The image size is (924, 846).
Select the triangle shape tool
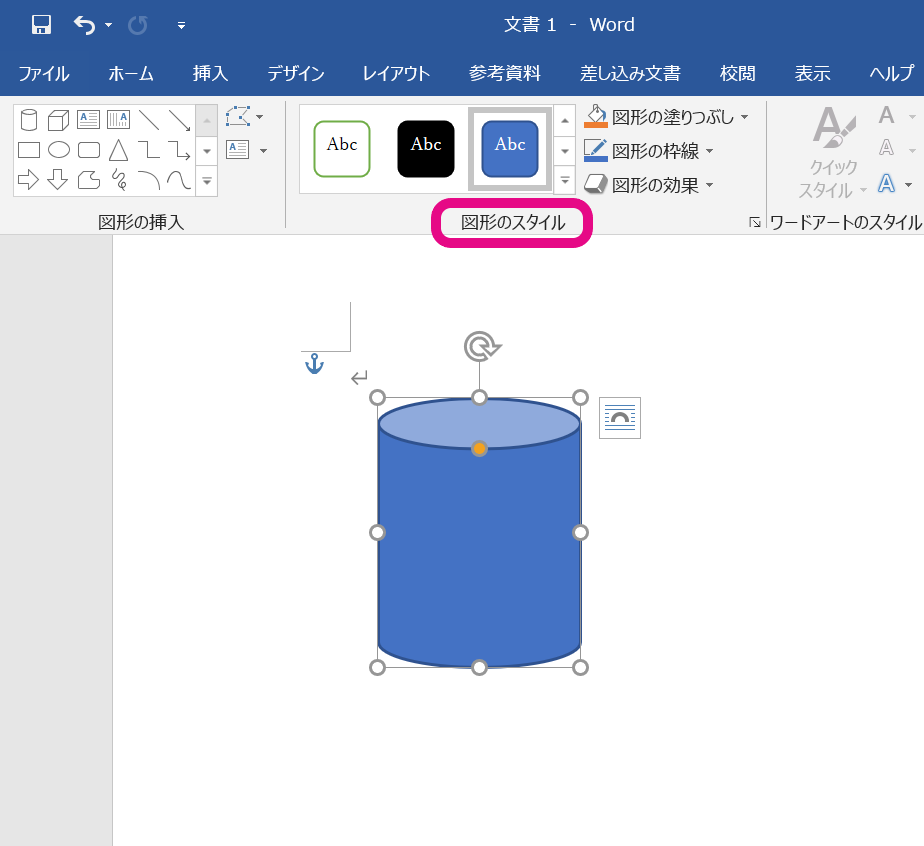(118, 150)
